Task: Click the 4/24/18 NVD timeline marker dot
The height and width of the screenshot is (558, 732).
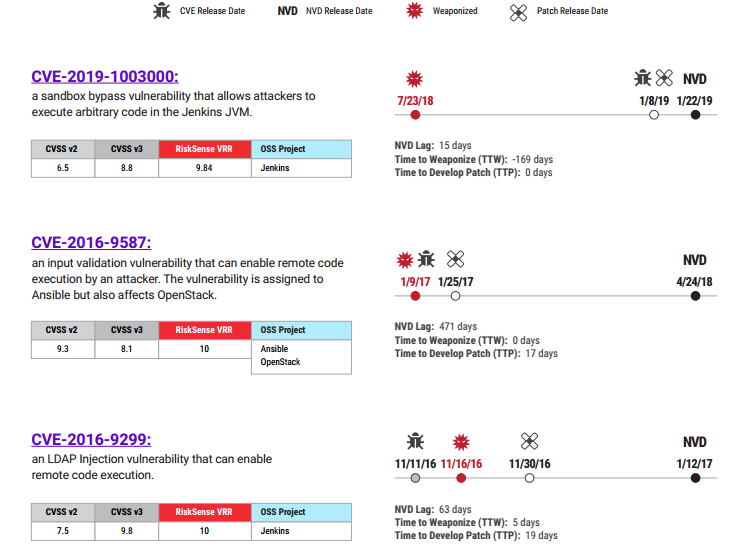Action: pos(695,296)
